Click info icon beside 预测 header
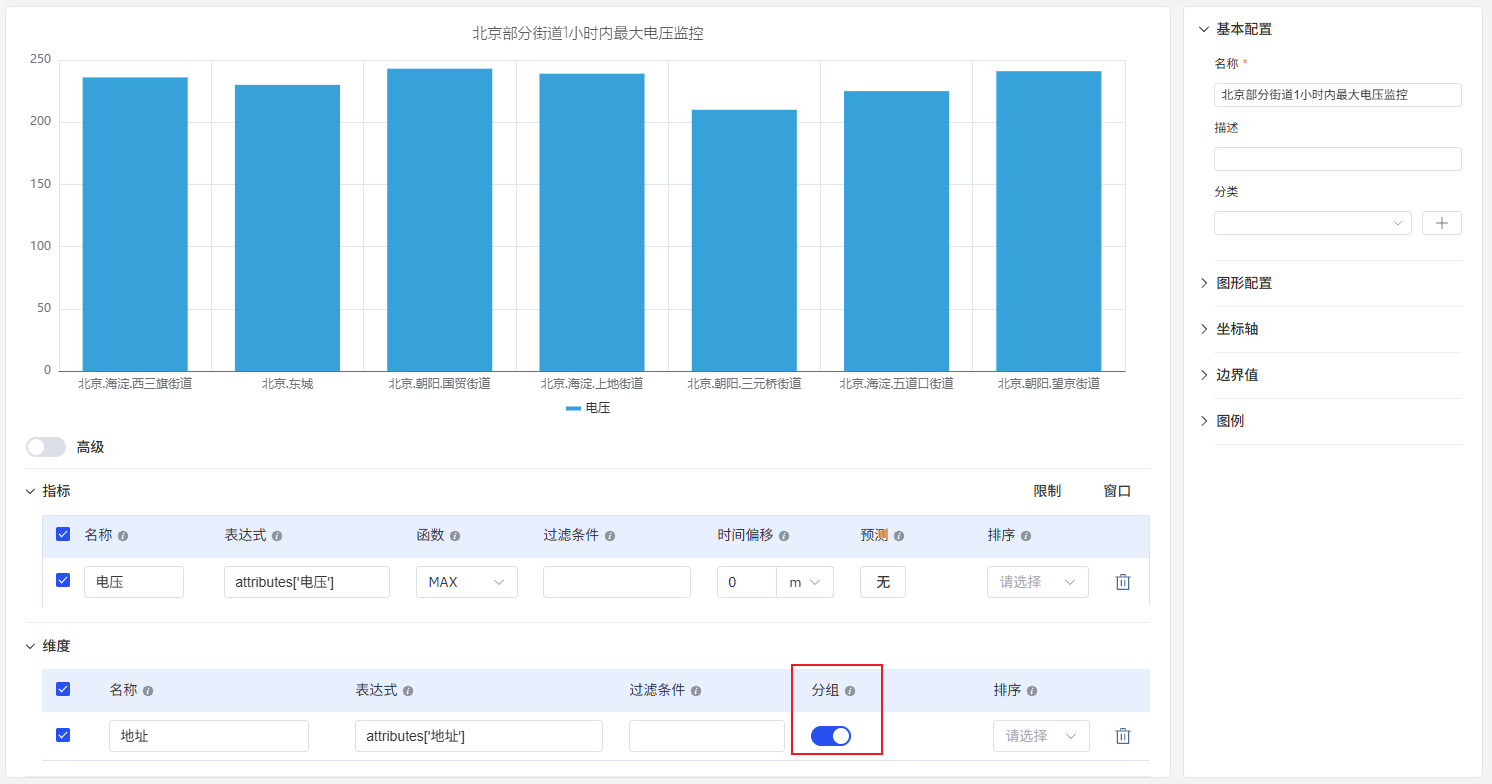Image resolution: width=1492 pixels, height=784 pixels. [899, 536]
